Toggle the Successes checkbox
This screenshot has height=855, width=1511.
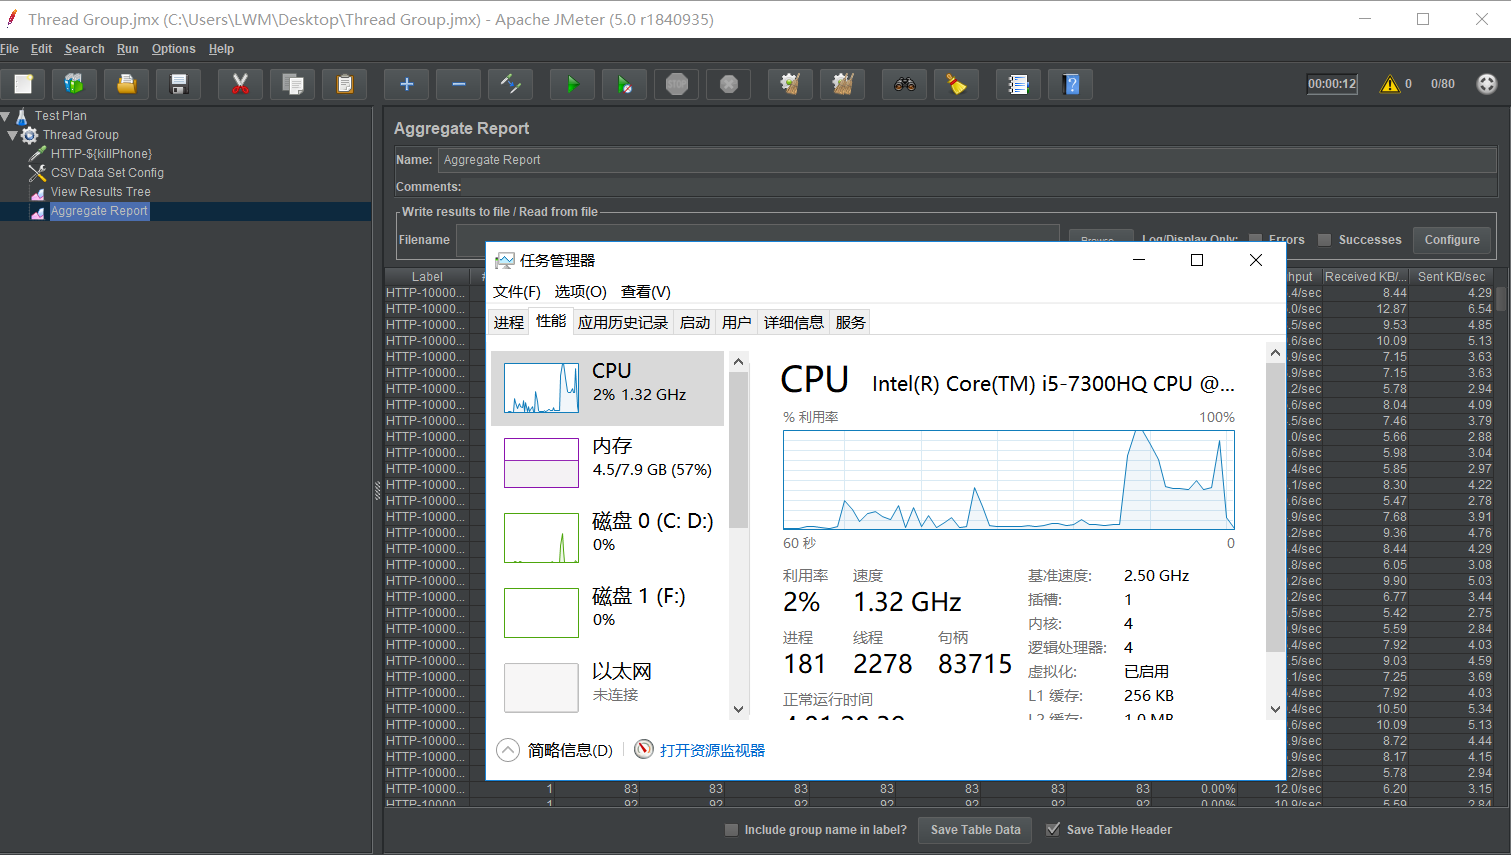point(1324,240)
